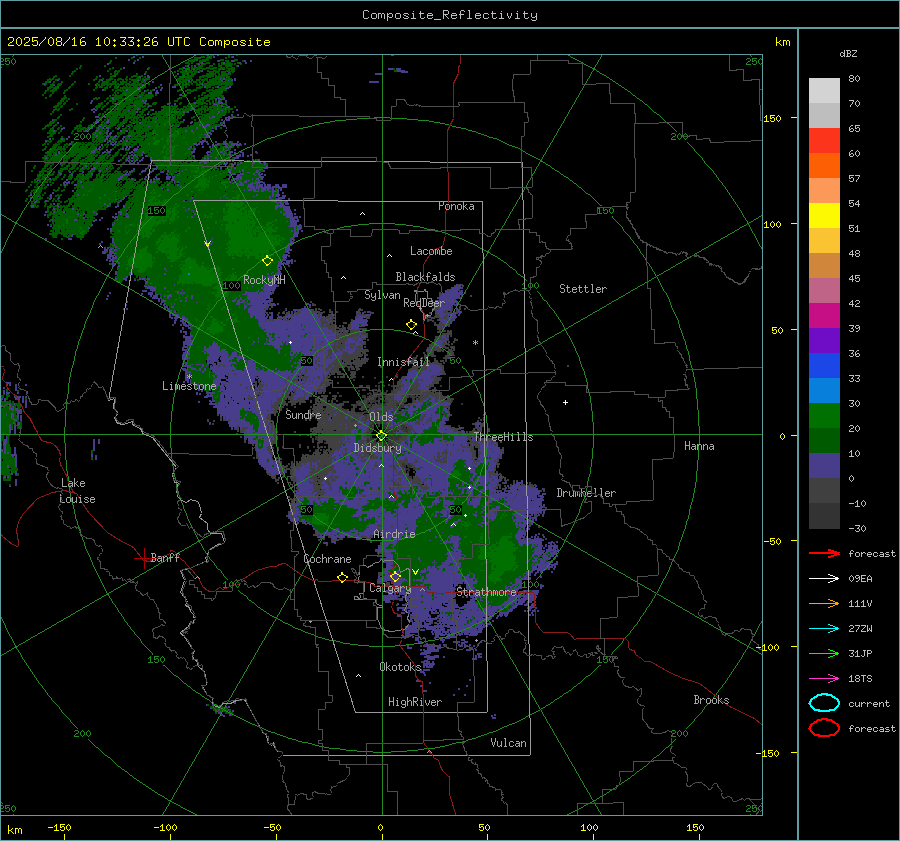Click the dBZ legend heading

(848, 54)
